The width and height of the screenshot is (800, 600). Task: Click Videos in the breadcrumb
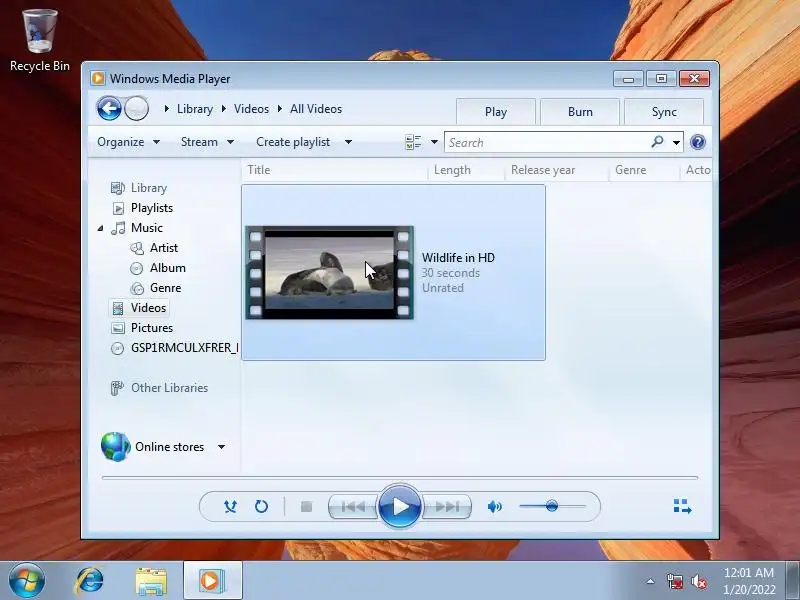coord(252,109)
